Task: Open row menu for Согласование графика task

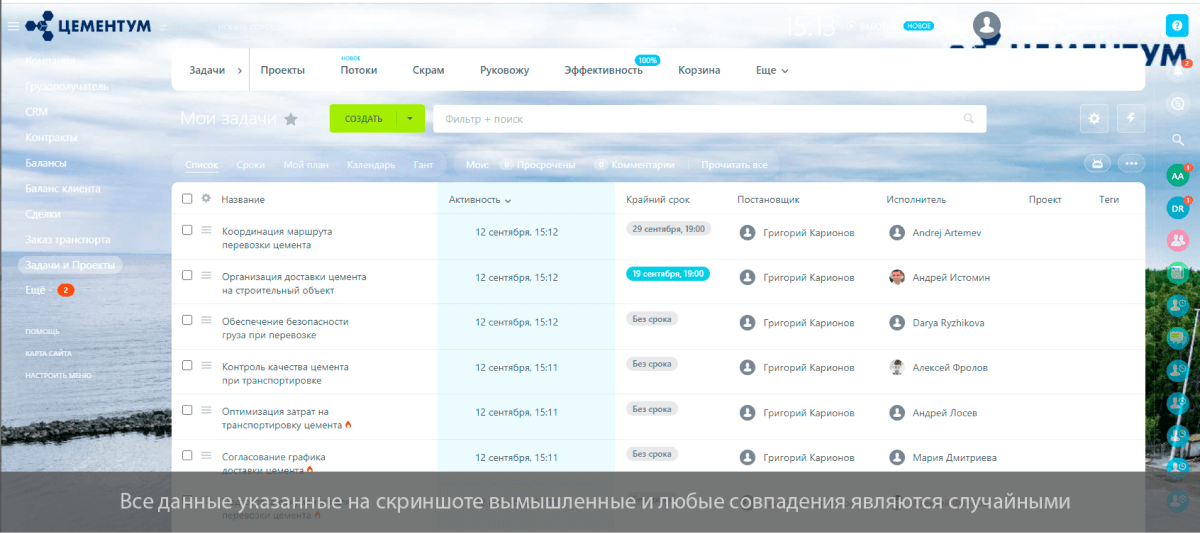Action: tap(206, 455)
